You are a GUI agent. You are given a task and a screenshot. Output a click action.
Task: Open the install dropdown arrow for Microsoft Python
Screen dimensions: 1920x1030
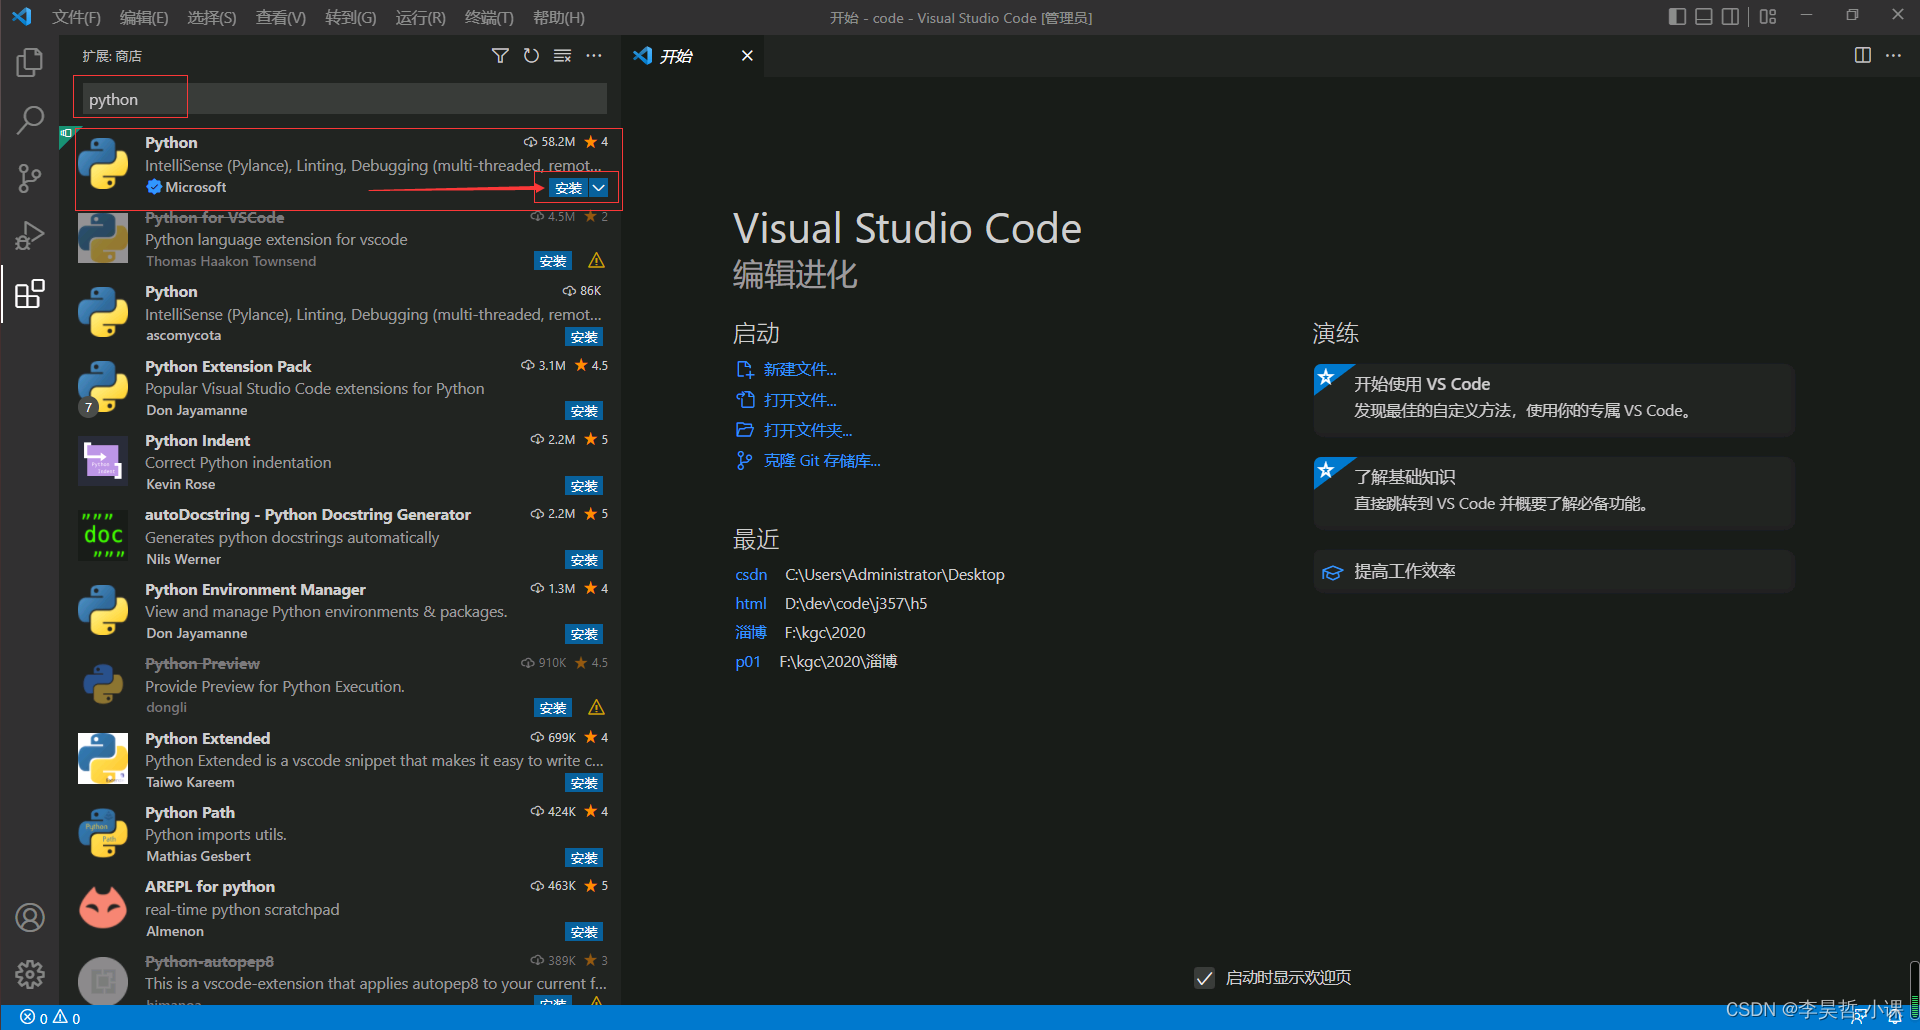coord(599,188)
